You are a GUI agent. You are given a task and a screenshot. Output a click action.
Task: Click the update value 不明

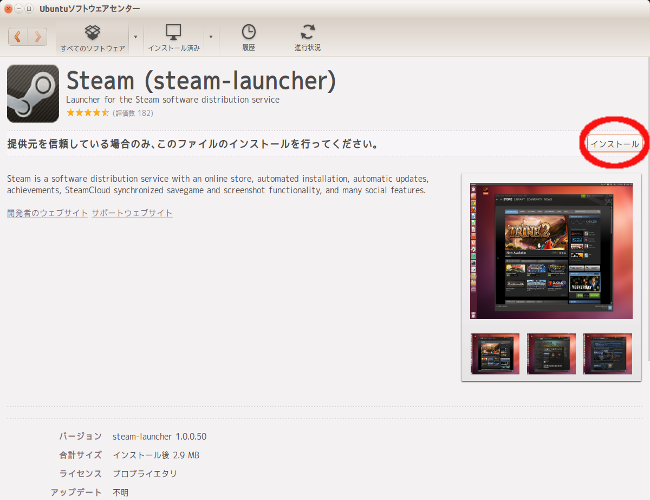tap(120, 492)
